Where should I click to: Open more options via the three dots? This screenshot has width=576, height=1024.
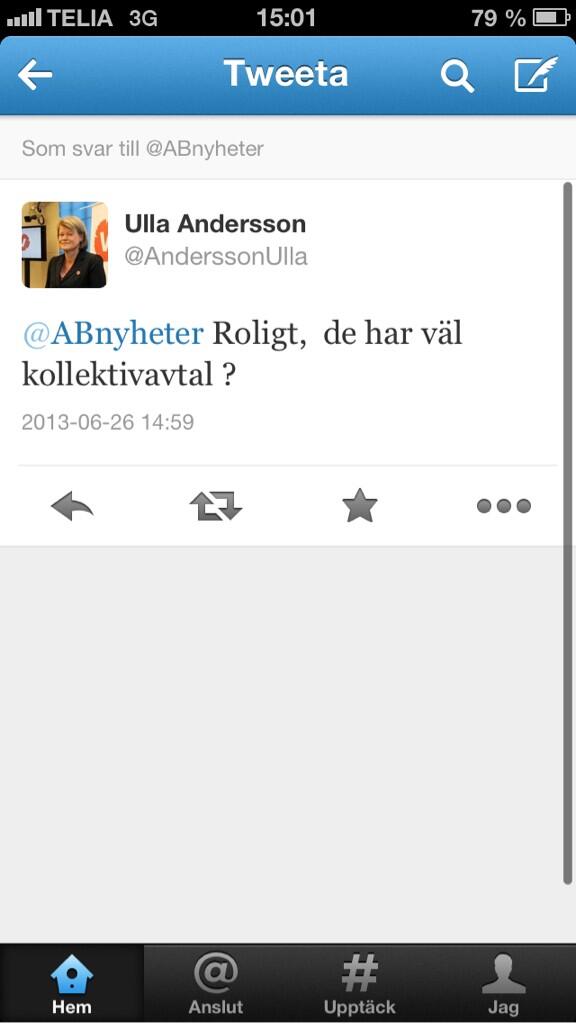504,506
